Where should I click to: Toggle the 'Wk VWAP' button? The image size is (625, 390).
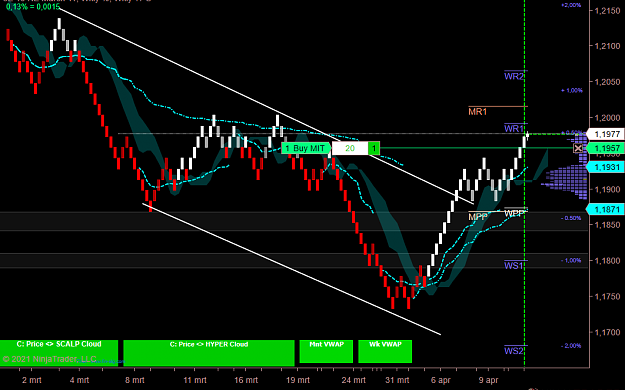(385, 351)
